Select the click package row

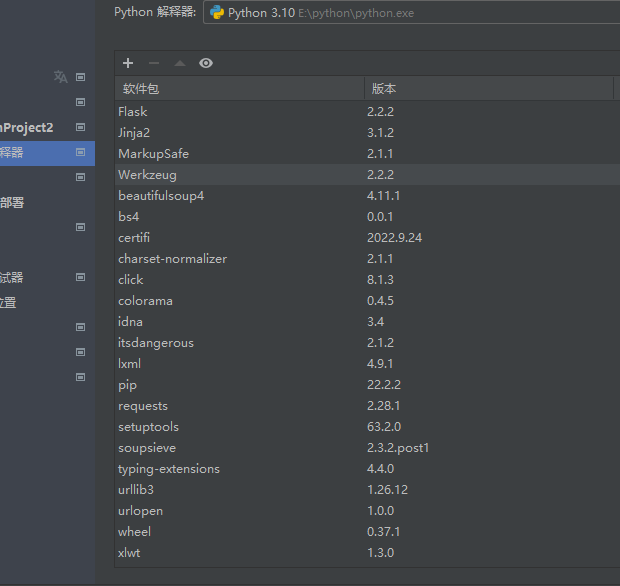point(367,280)
